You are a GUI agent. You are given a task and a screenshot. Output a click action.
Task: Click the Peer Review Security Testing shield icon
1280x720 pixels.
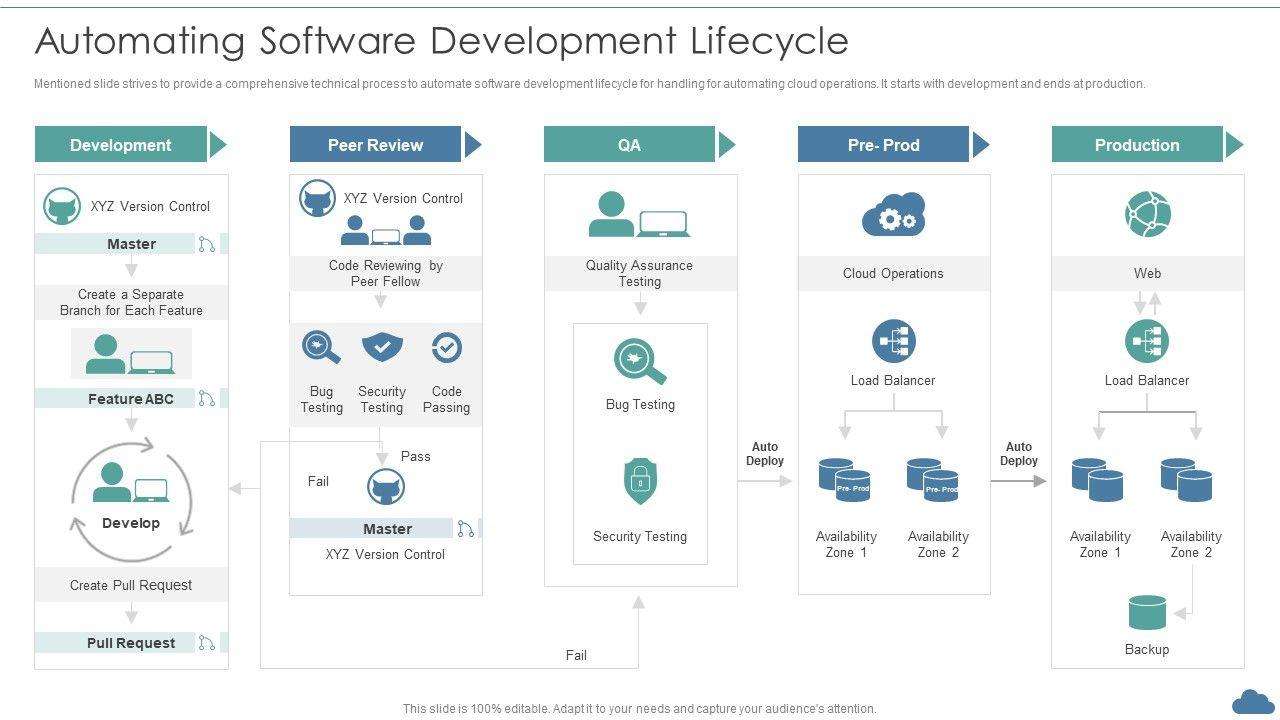click(x=381, y=348)
